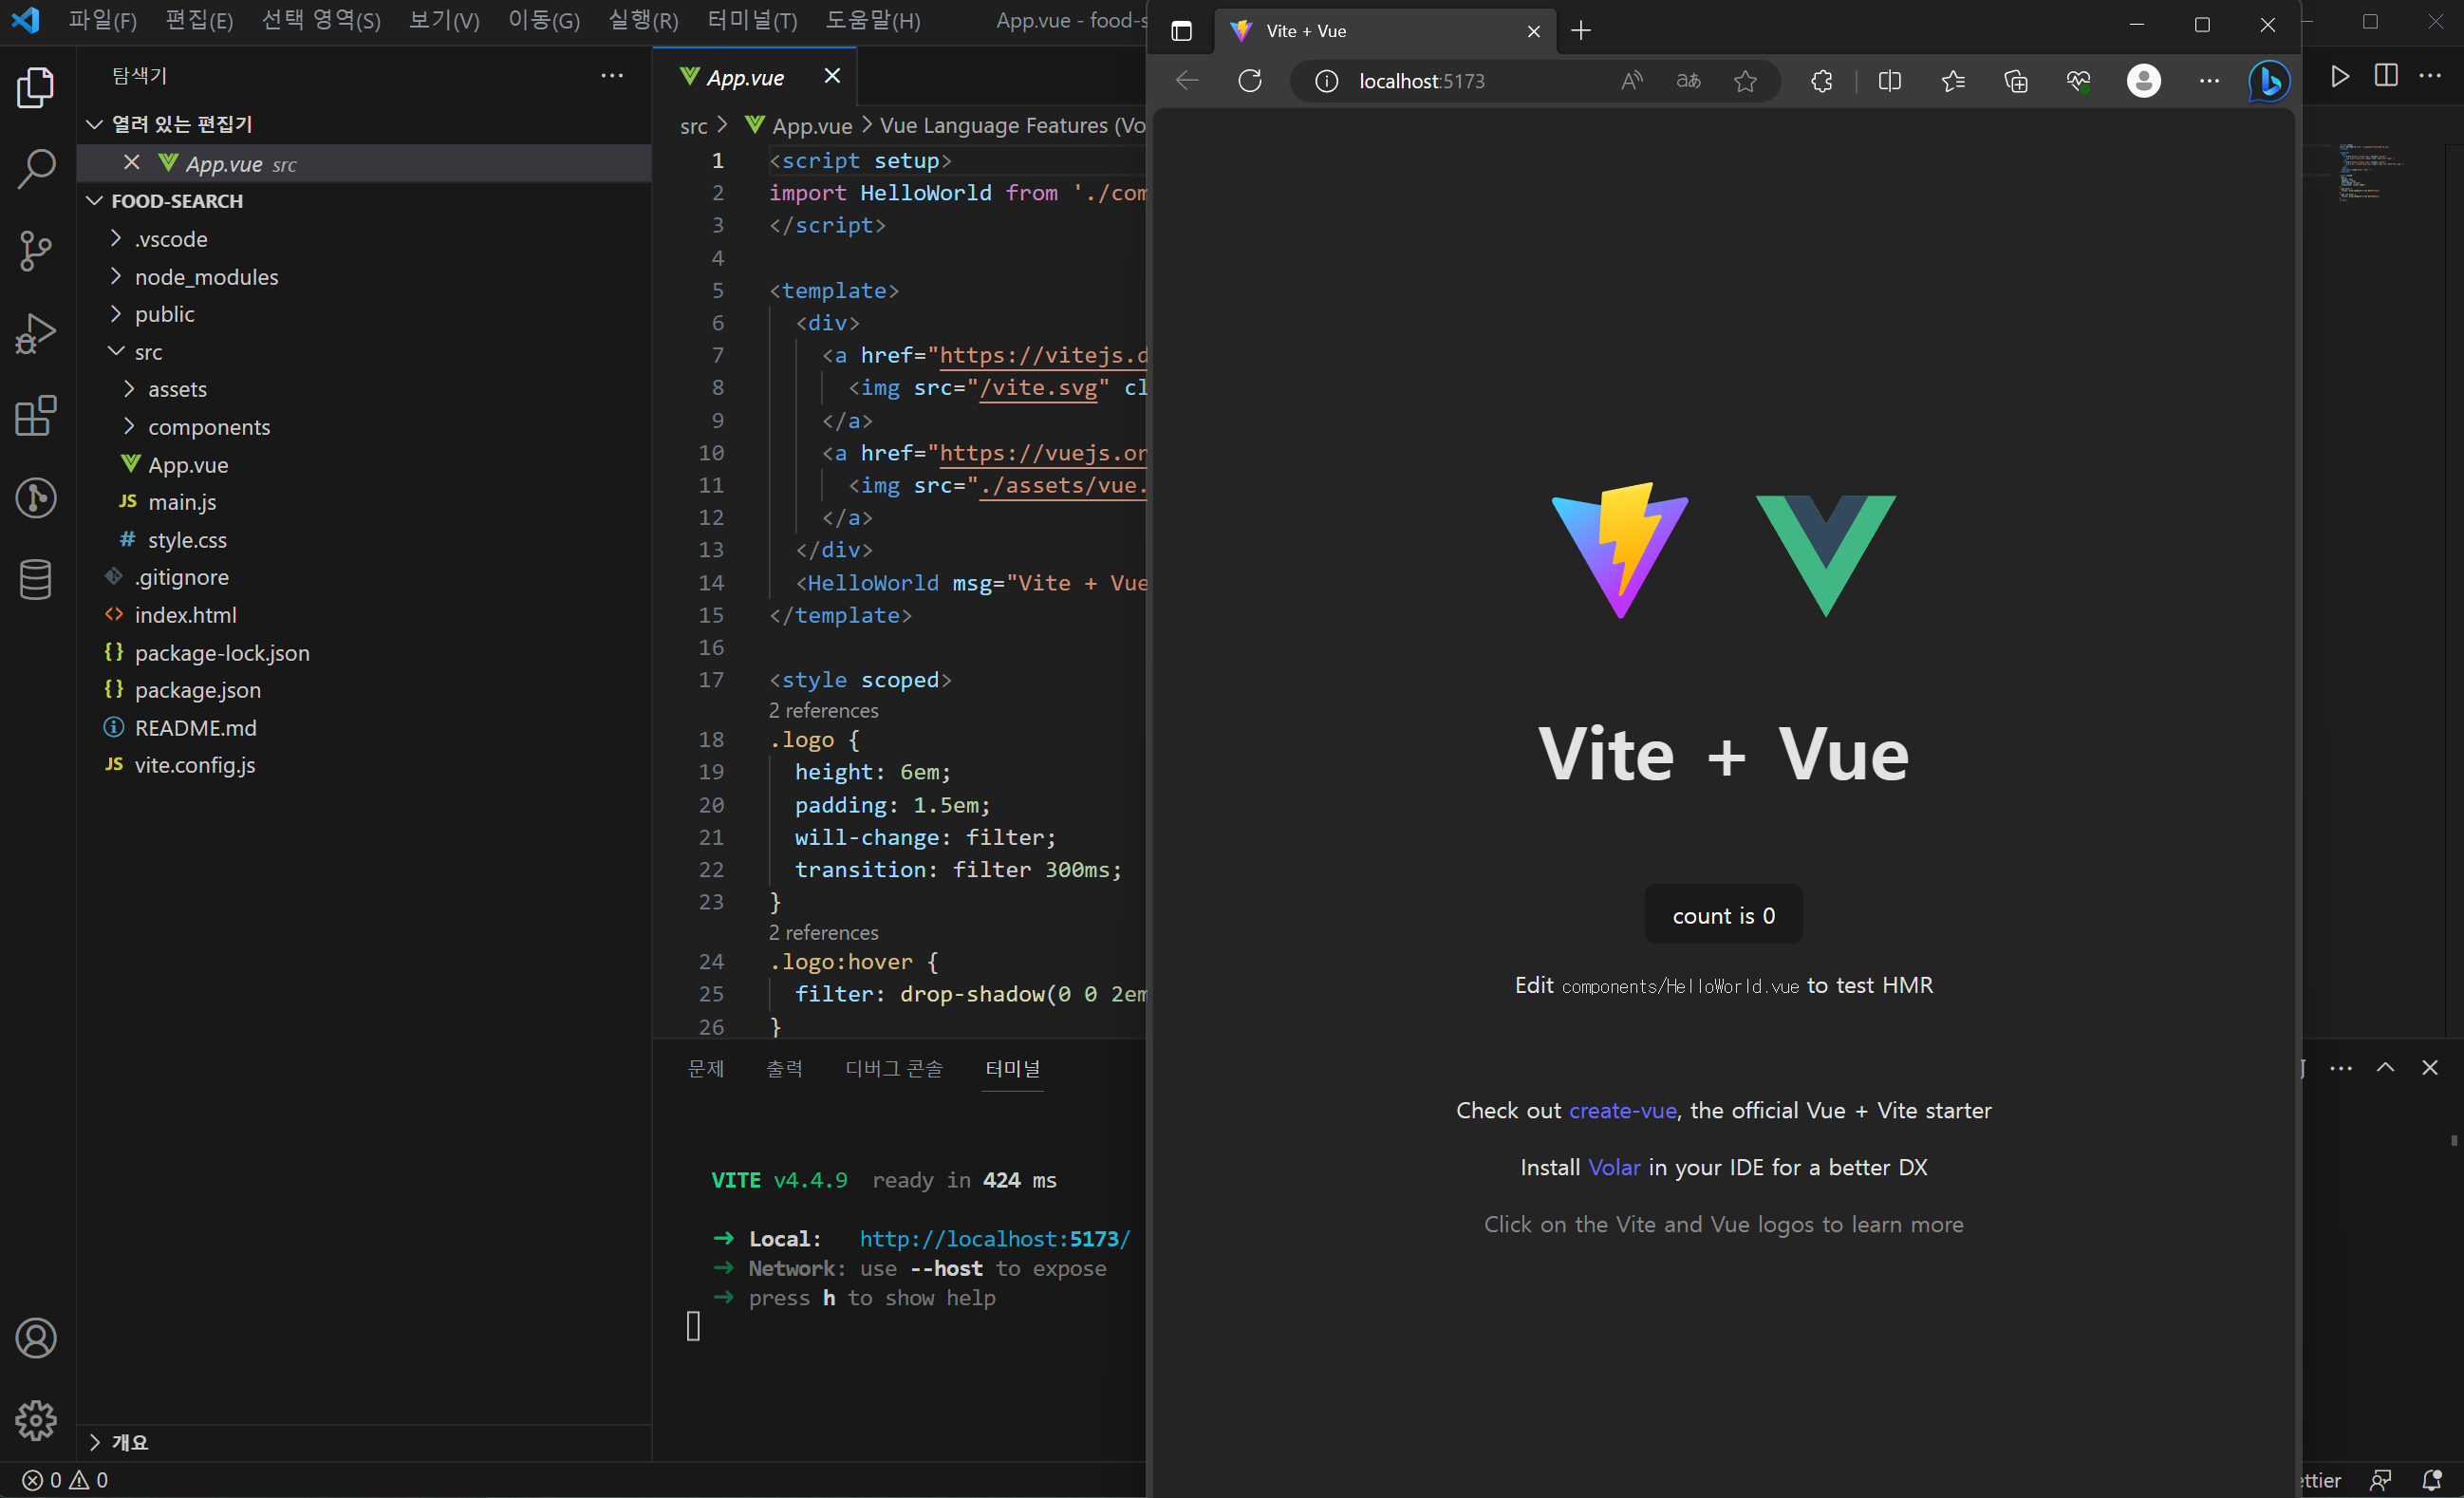2464x1498 pixels.
Task: Click the 'count is 0' button
Action: click(1723, 915)
